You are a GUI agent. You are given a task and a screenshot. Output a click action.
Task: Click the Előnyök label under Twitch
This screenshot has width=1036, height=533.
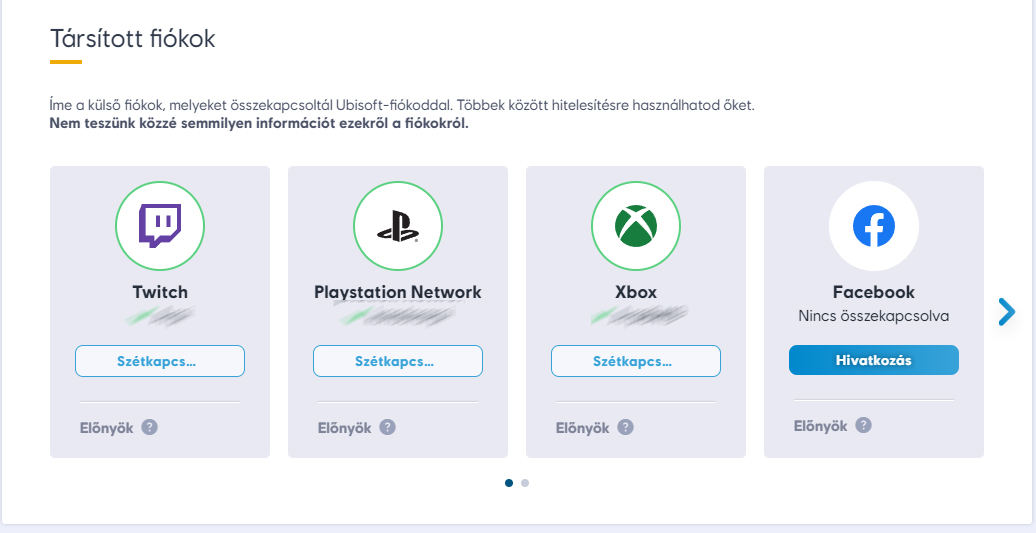coord(106,428)
